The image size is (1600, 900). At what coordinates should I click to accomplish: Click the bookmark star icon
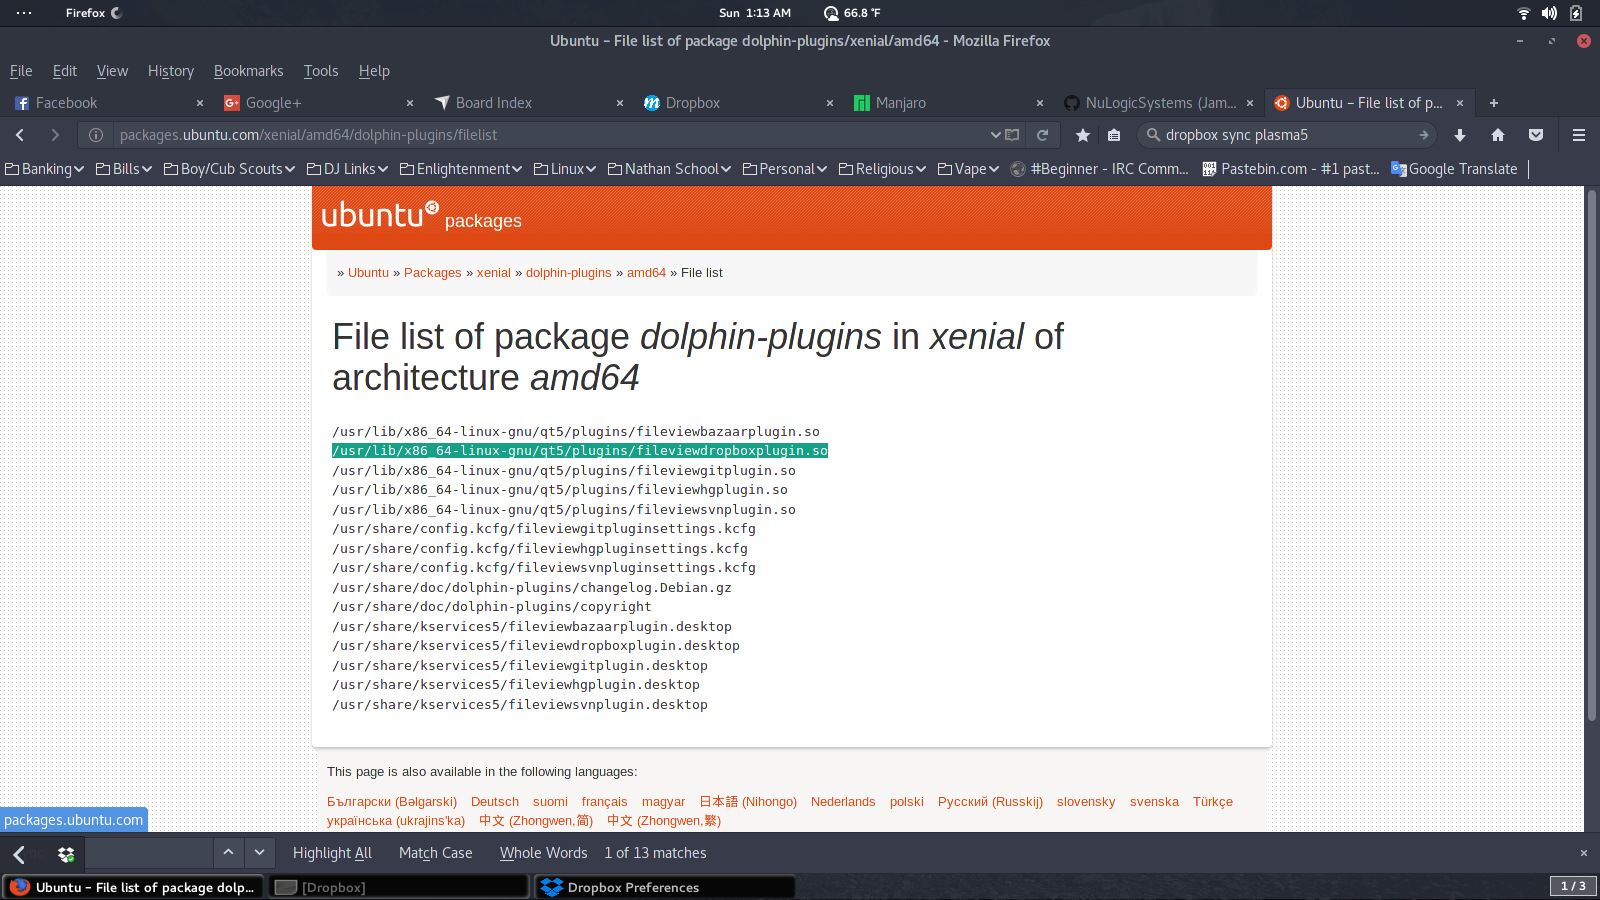tap(1082, 135)
